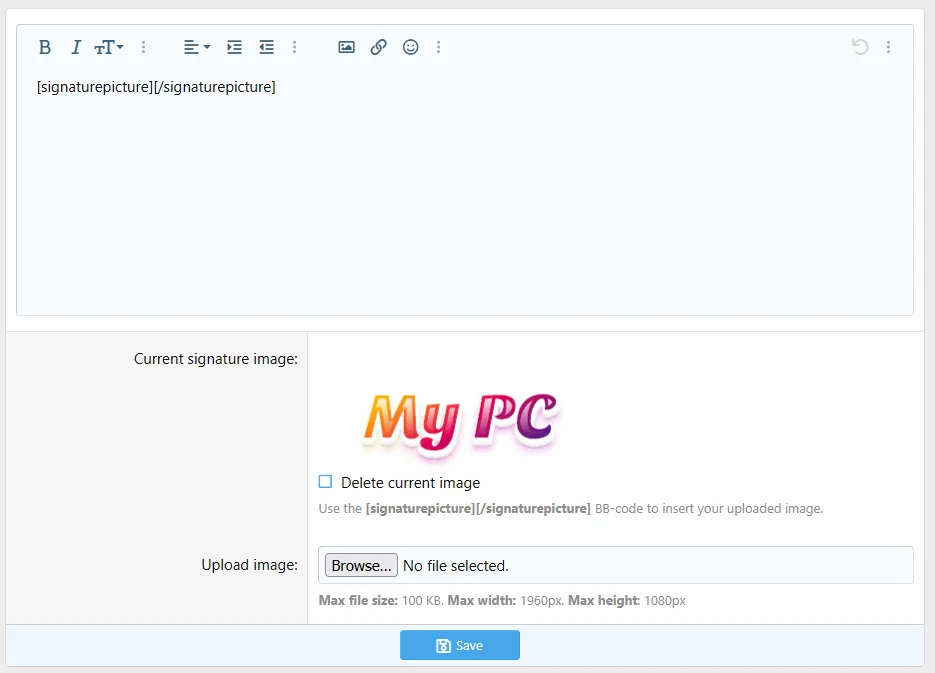This screenshot has height=673, width=935.
Task: Open more insert options menu
Action: coord(439,47)
